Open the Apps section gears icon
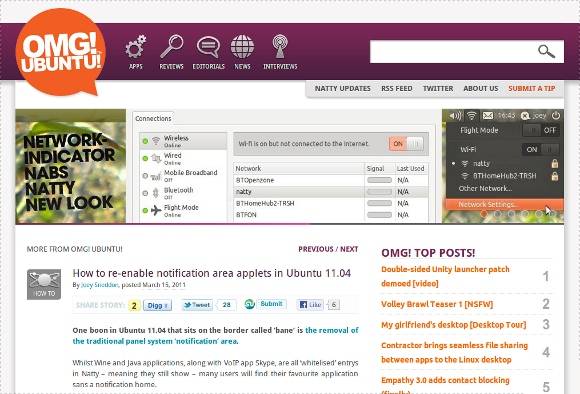The width and height of the screenshot is (580, 394). coord(136,47)
